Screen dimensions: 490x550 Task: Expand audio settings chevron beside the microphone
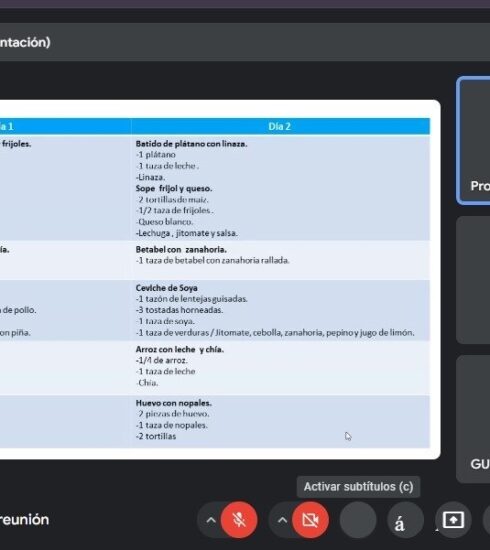tap(211, 520)
